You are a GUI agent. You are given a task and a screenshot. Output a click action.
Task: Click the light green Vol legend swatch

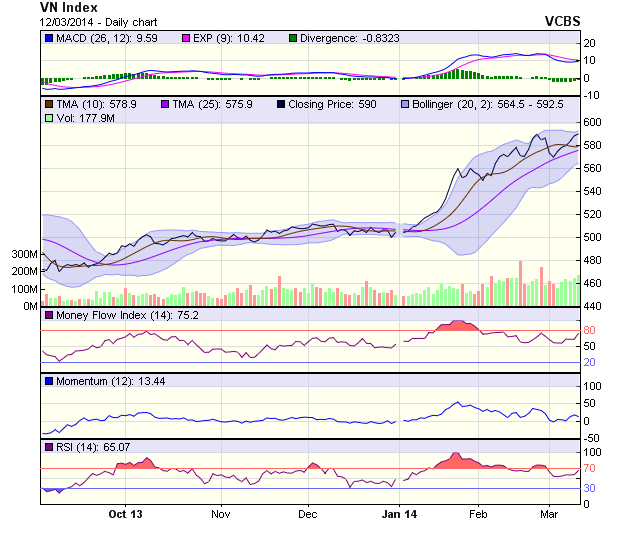(x=49, y=118)
